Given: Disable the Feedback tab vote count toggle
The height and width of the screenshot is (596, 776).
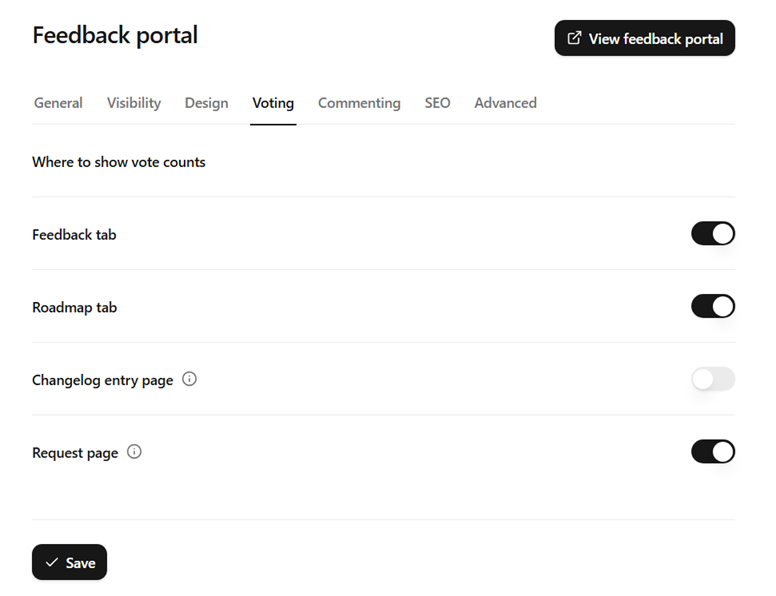Looking at the screenshot, I should pyautogui.click(x=713, y=234).
